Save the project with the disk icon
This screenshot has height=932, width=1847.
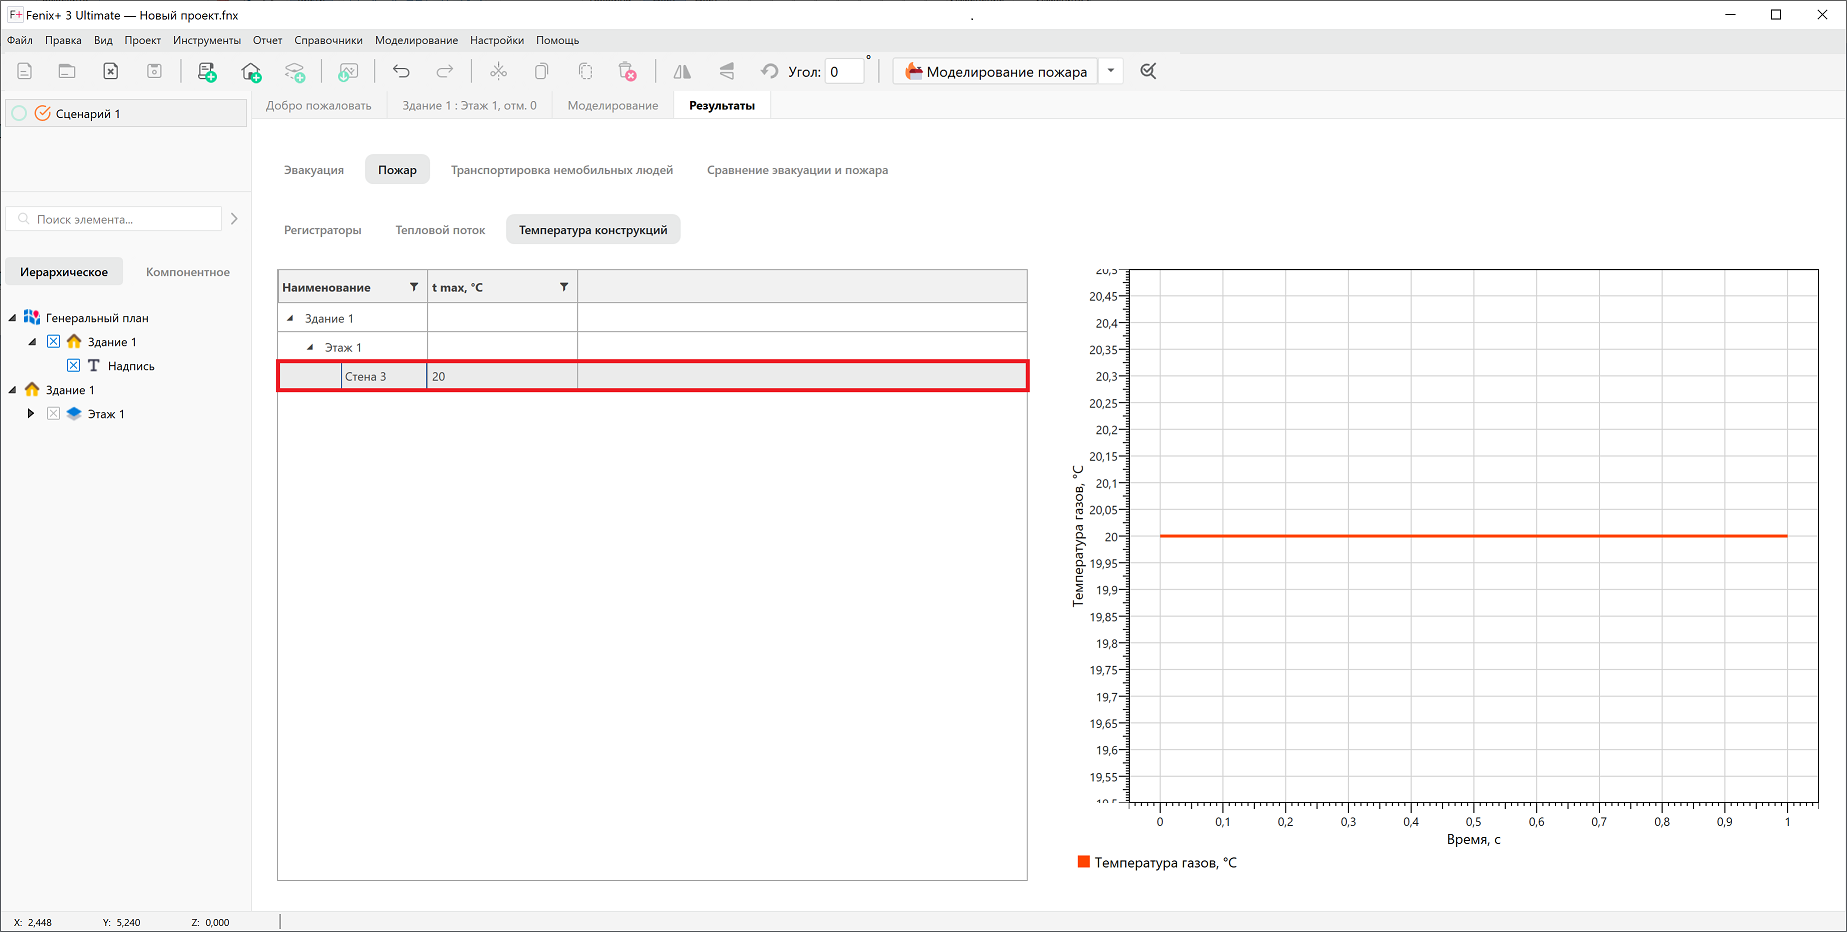tap(154, 71)
